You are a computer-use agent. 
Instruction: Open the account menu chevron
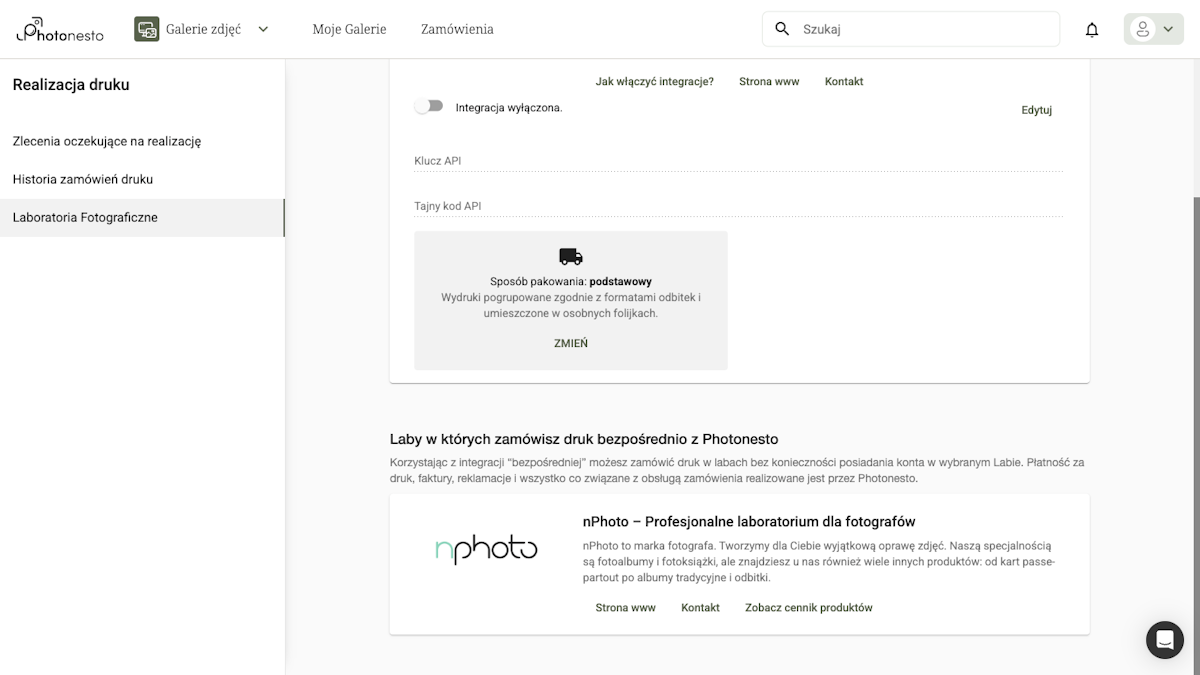point(1167,28)
